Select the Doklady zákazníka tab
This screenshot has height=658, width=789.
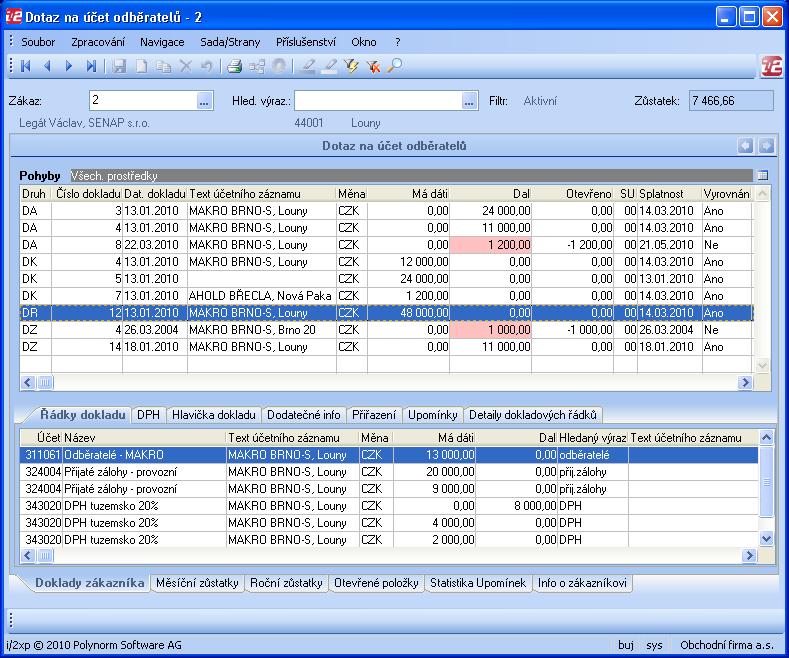90,583
